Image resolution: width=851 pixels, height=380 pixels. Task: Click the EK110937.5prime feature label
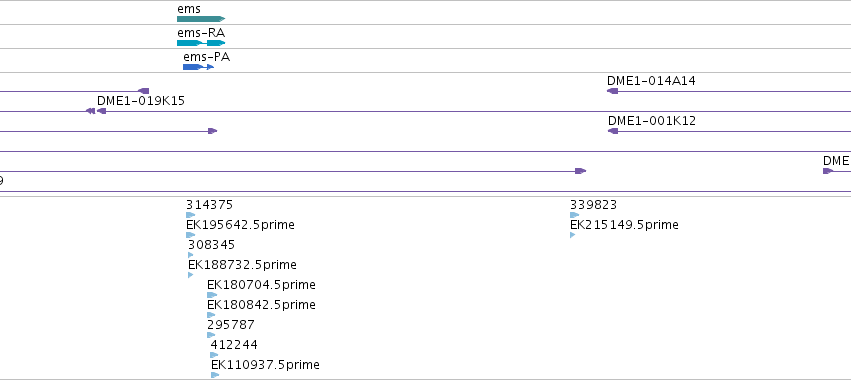coord(265,365)
